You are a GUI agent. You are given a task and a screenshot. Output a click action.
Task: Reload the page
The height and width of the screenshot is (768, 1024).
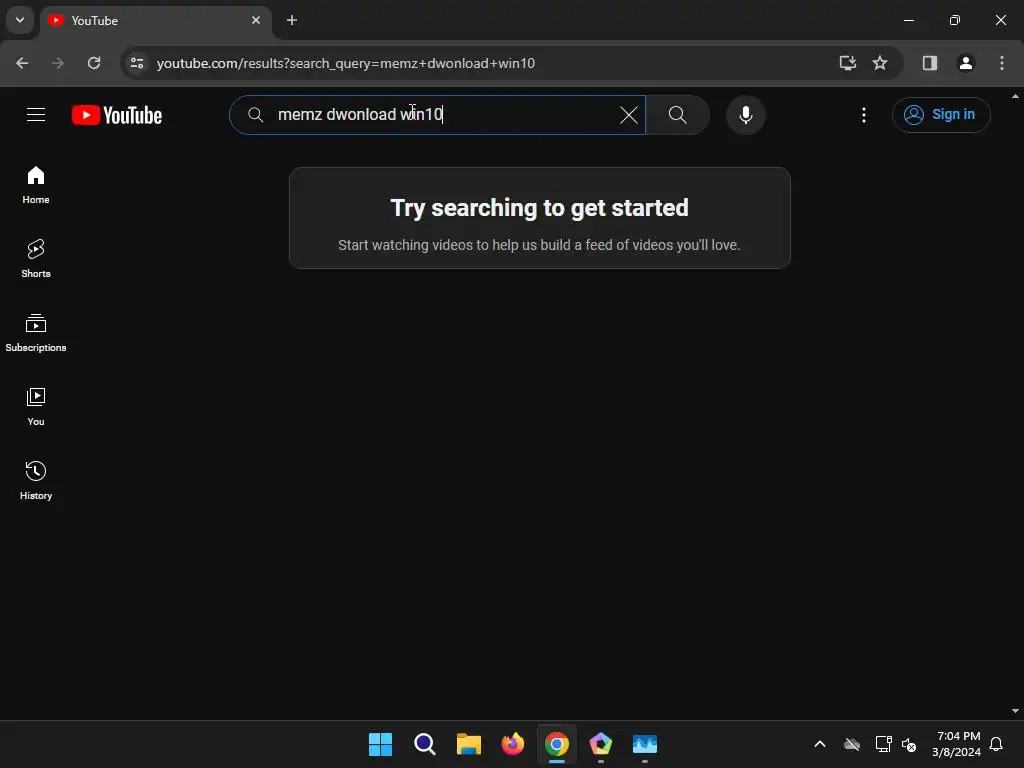tap(94, 63)
